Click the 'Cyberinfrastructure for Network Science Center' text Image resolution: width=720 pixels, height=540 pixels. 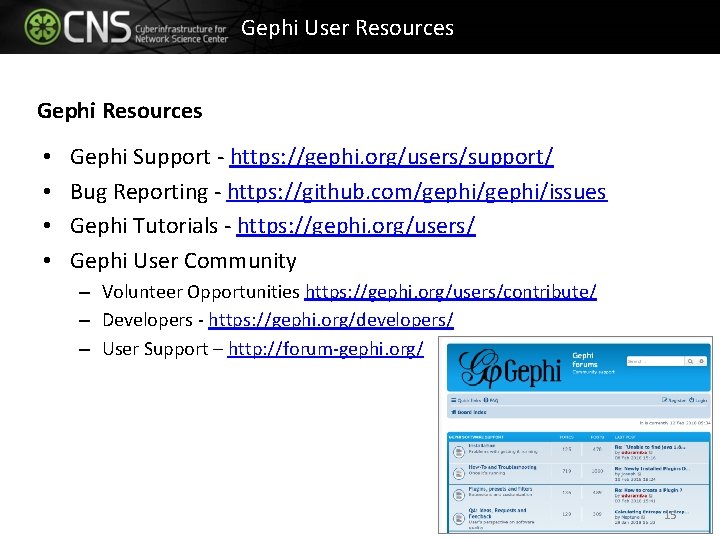181,34
